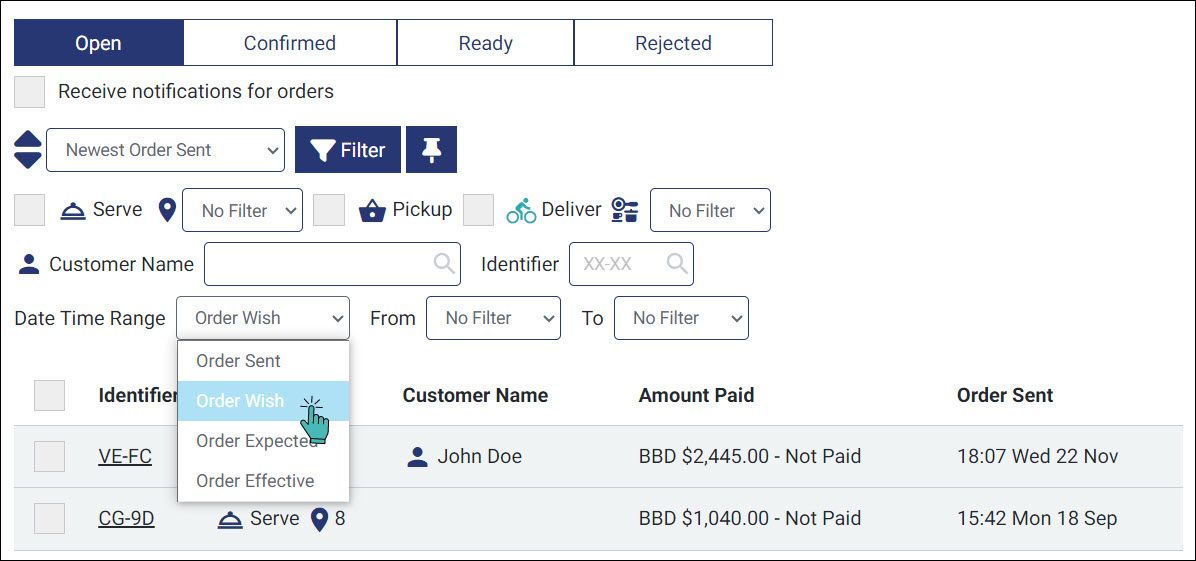Focus the Customer Name search field
The image size is (1196, 561).
(332, 264)
